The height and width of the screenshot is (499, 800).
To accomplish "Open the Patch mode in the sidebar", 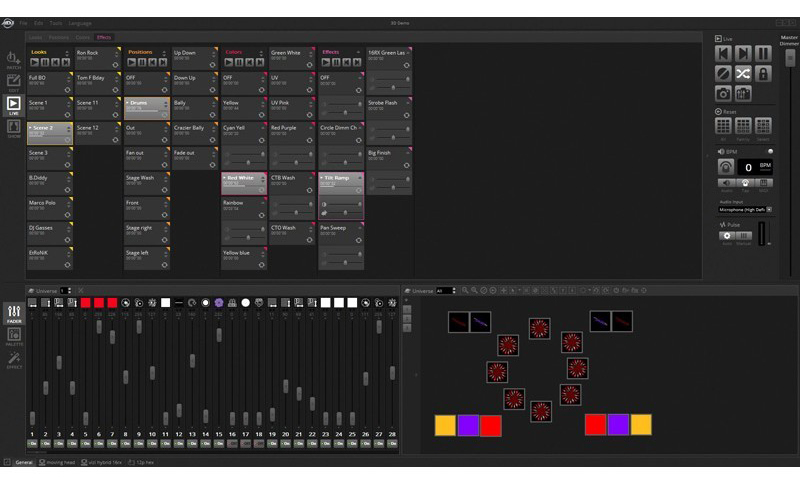I will [14, 60].
